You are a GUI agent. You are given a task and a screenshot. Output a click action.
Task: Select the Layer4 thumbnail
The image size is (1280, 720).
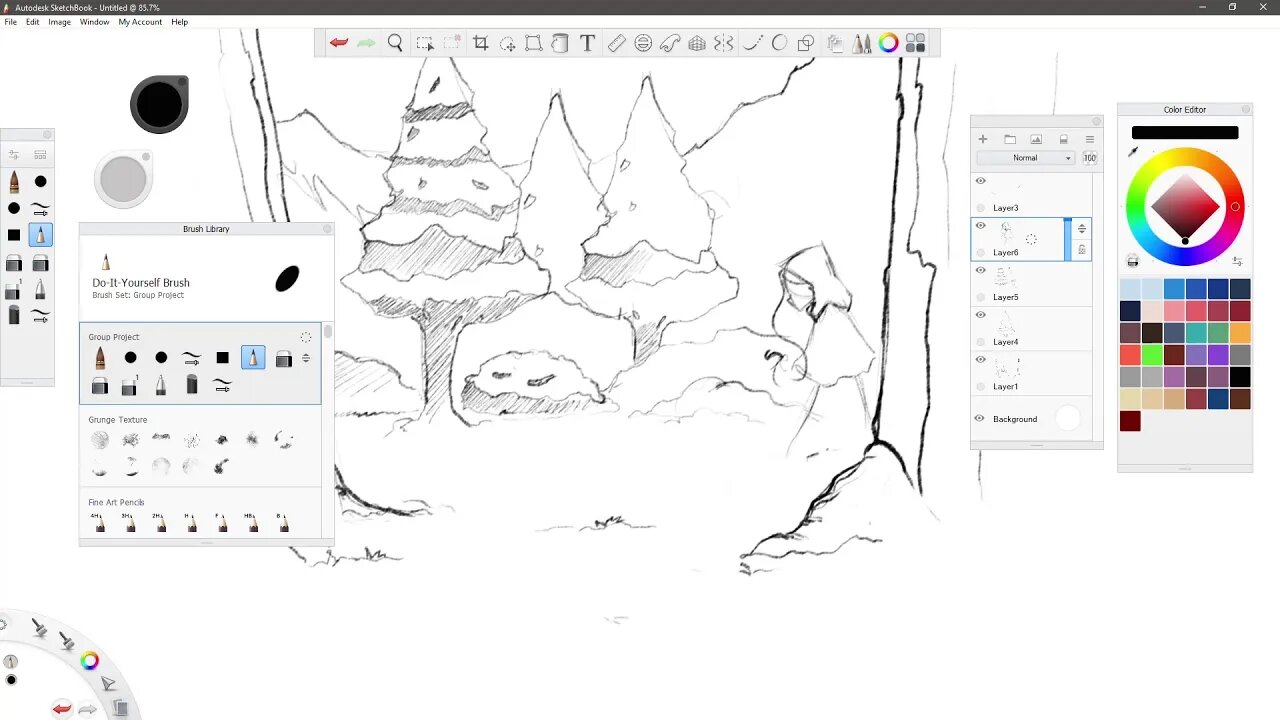tap(1006, 324)
